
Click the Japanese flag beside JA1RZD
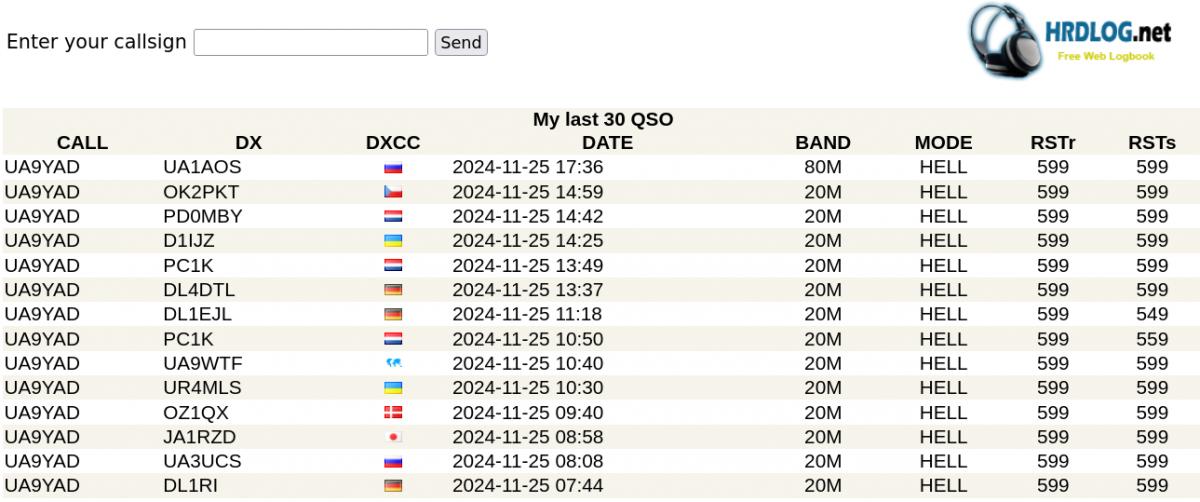(x=393, y=437)
